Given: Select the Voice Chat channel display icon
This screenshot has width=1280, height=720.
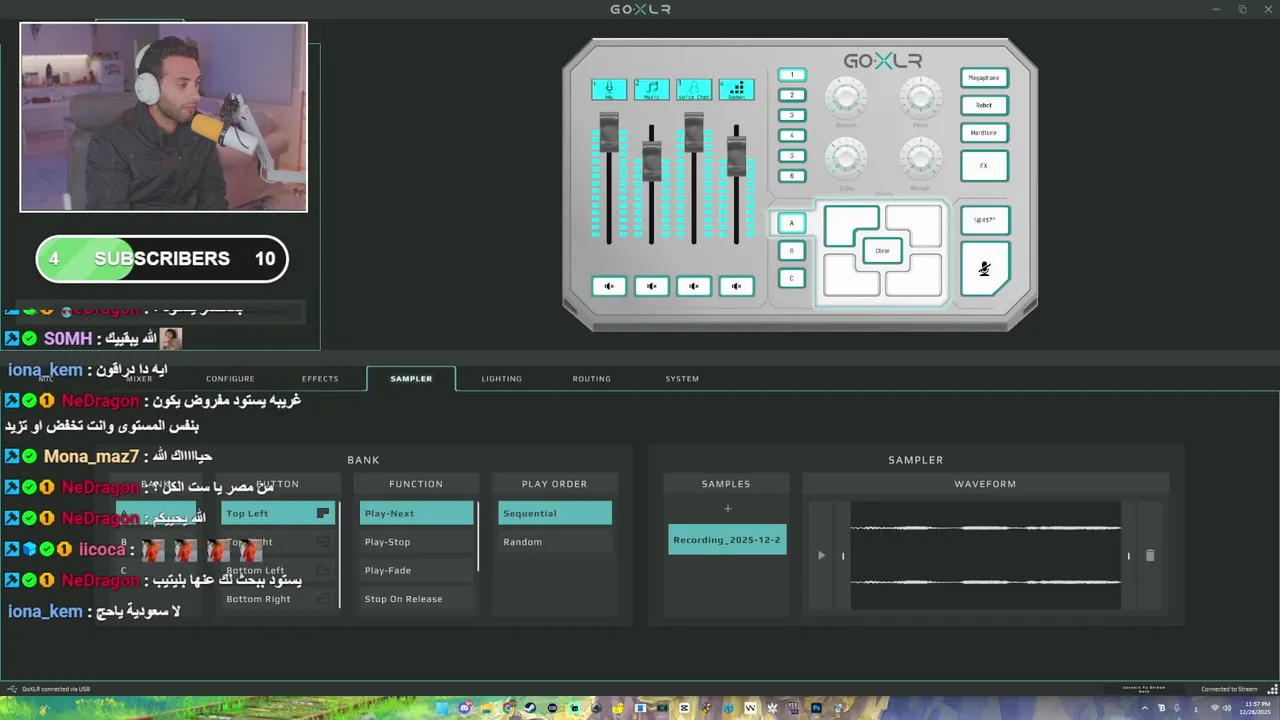Looking at the screenshot, I should 694,90.
